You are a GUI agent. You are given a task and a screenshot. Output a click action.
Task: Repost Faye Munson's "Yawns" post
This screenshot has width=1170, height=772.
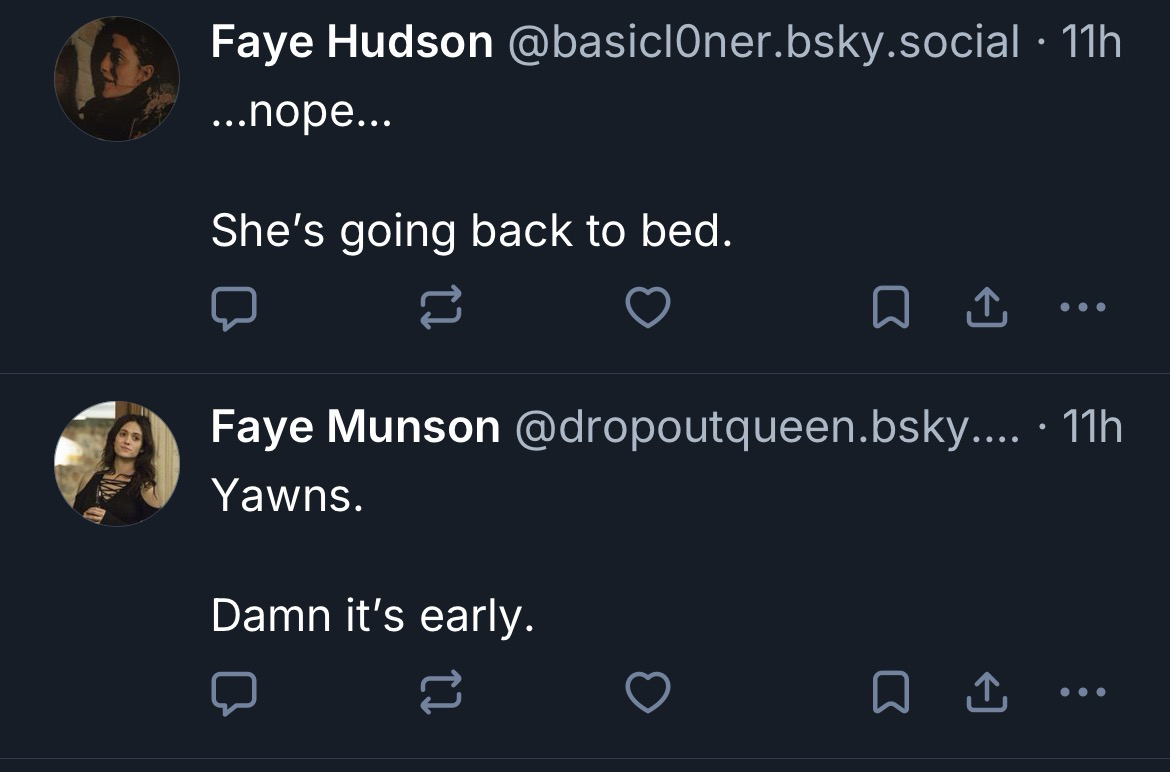click(441, 692)
